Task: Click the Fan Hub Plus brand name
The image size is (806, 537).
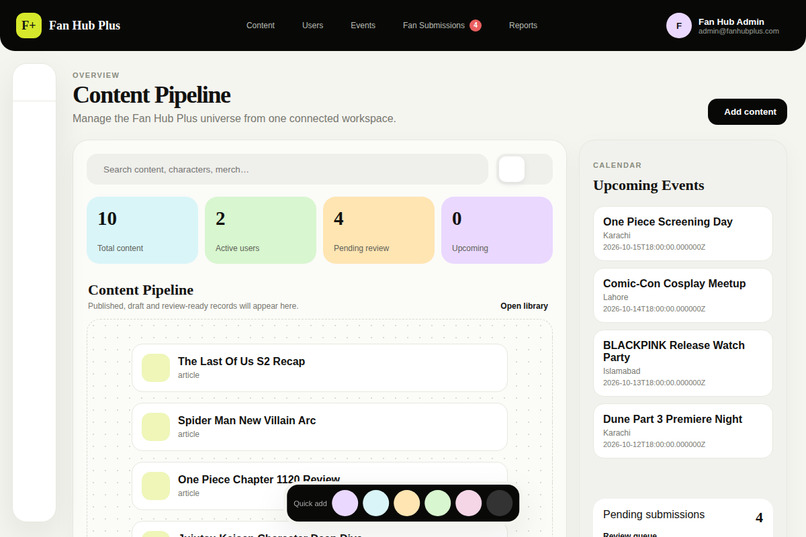Action: pyautogui.click(x=85, y=26)
